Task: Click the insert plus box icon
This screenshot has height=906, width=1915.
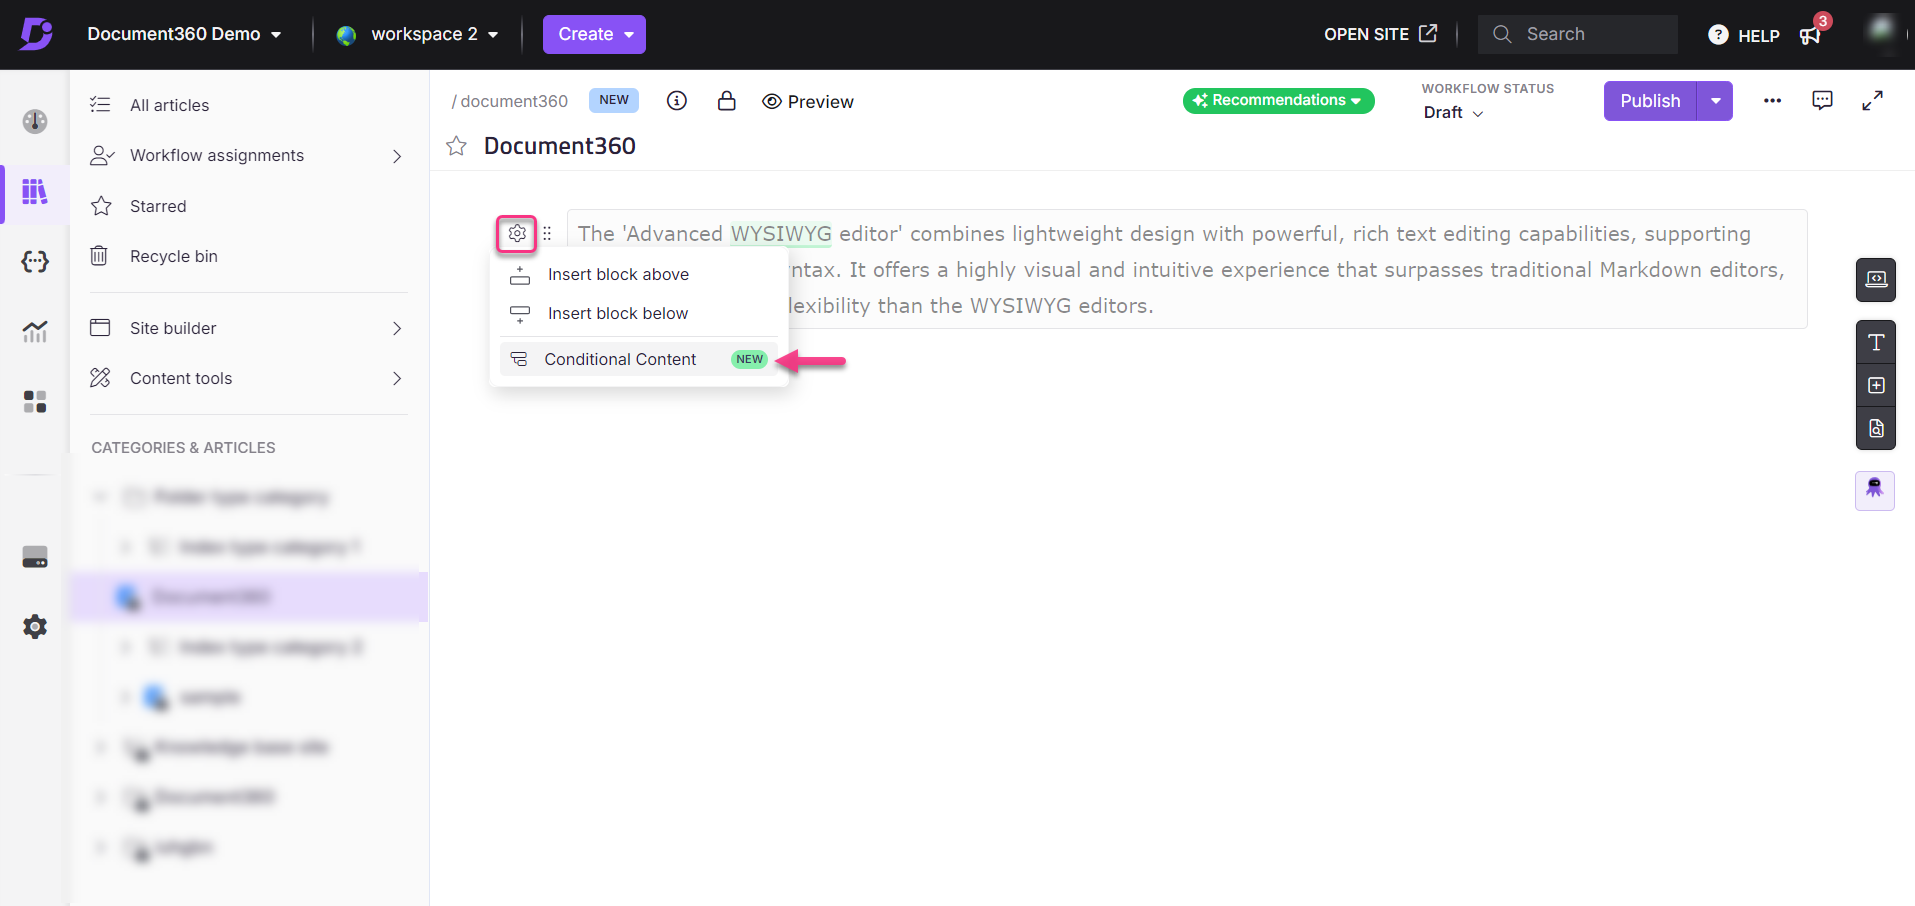Action: tap(1876, 386)
